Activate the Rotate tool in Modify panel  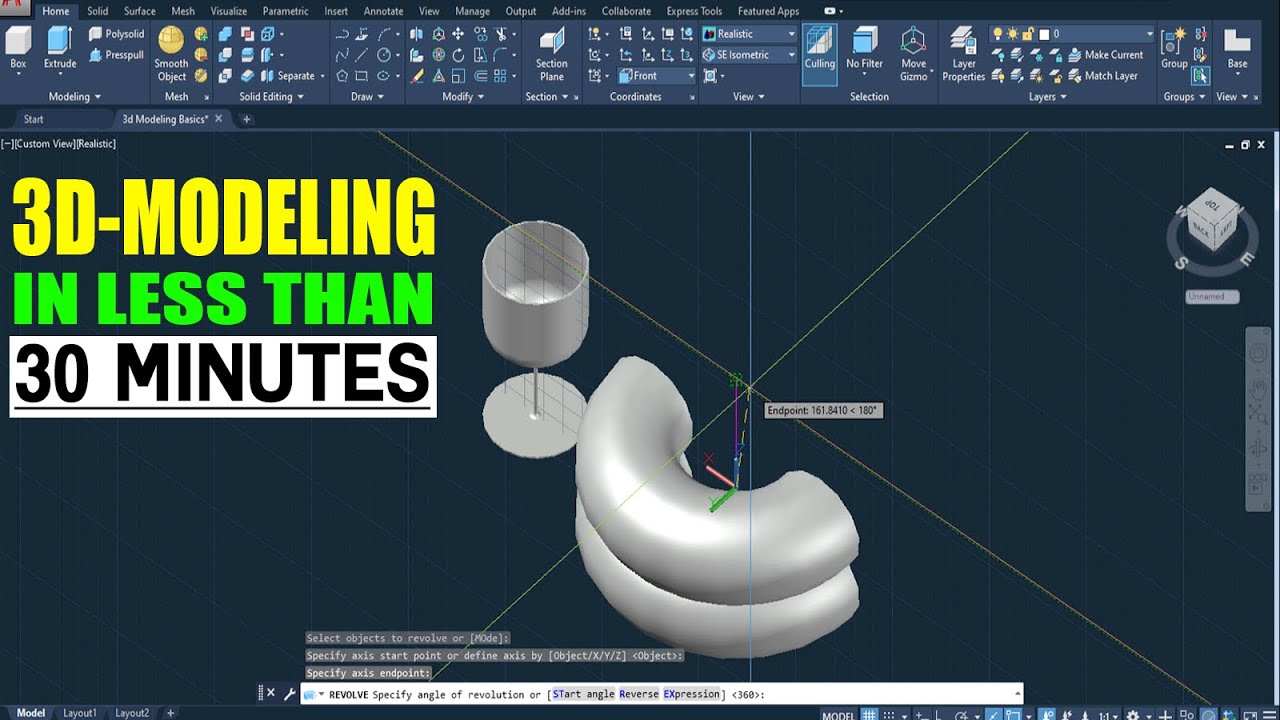click(x=458, y=55)
